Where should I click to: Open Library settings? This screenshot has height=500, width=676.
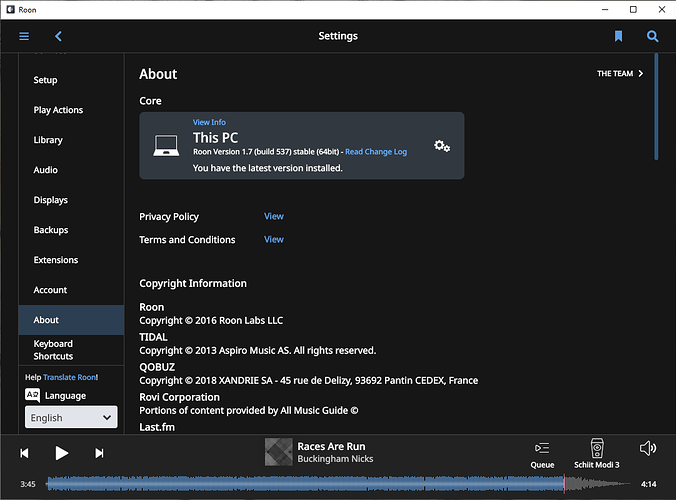coord(71,140)
